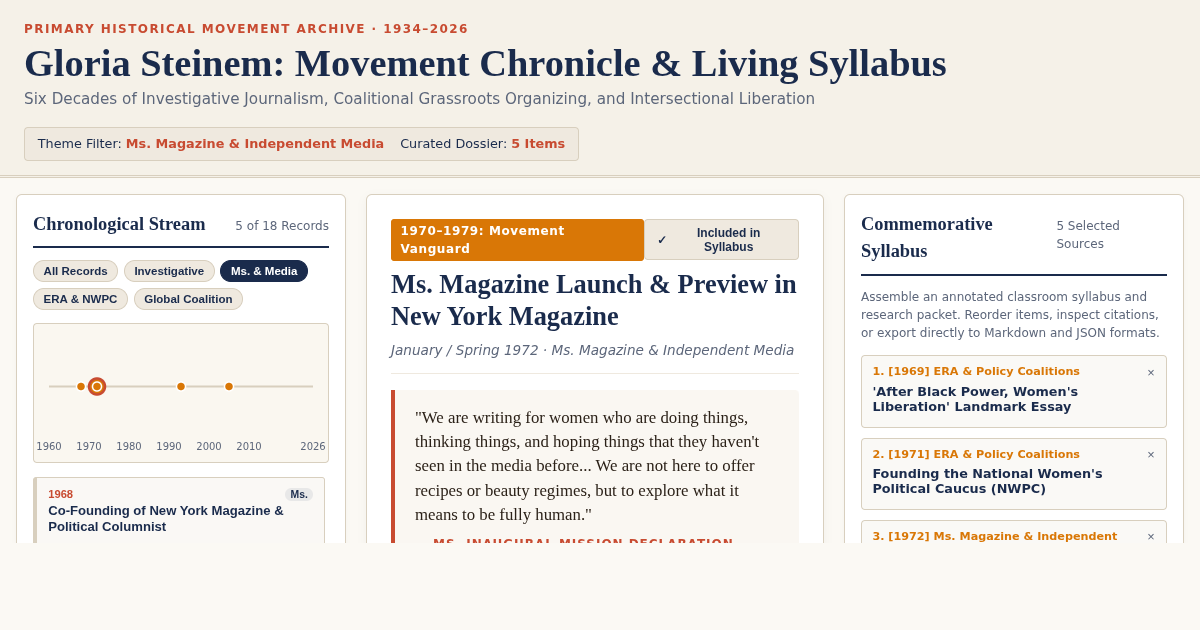Screen dimensions: 1200x630
Task: Click the 1968 timeline dot
Action: (81, 386)
